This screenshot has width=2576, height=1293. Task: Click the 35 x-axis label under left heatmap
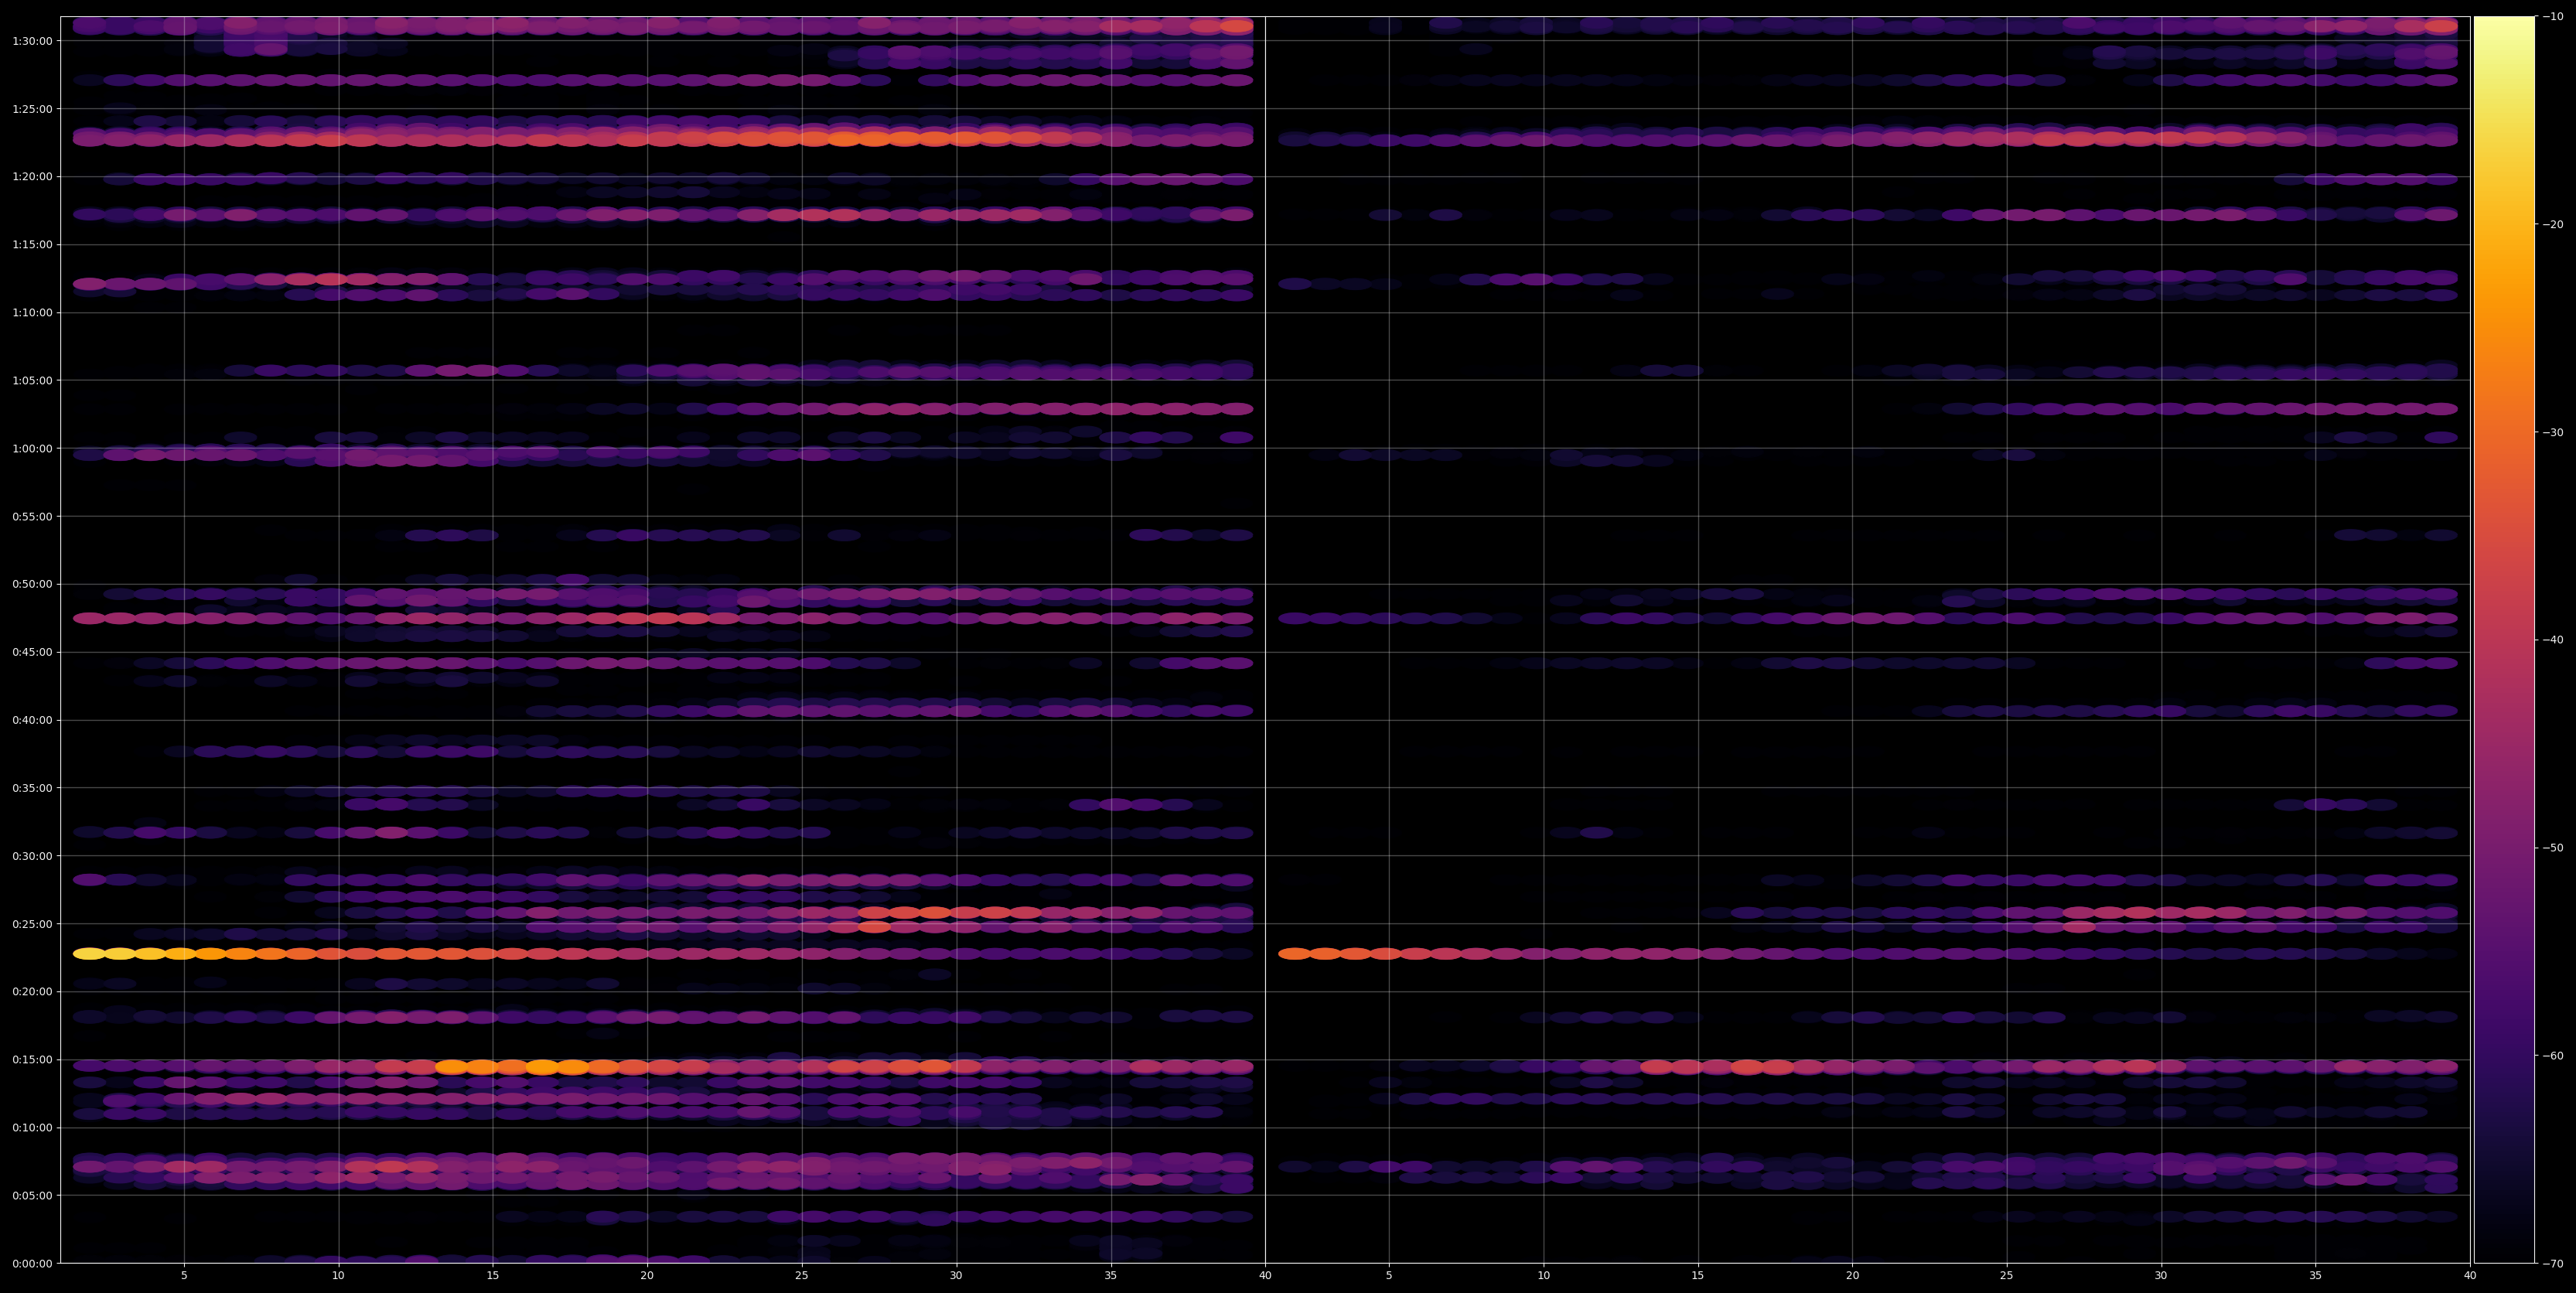tap(1111, 1276)
